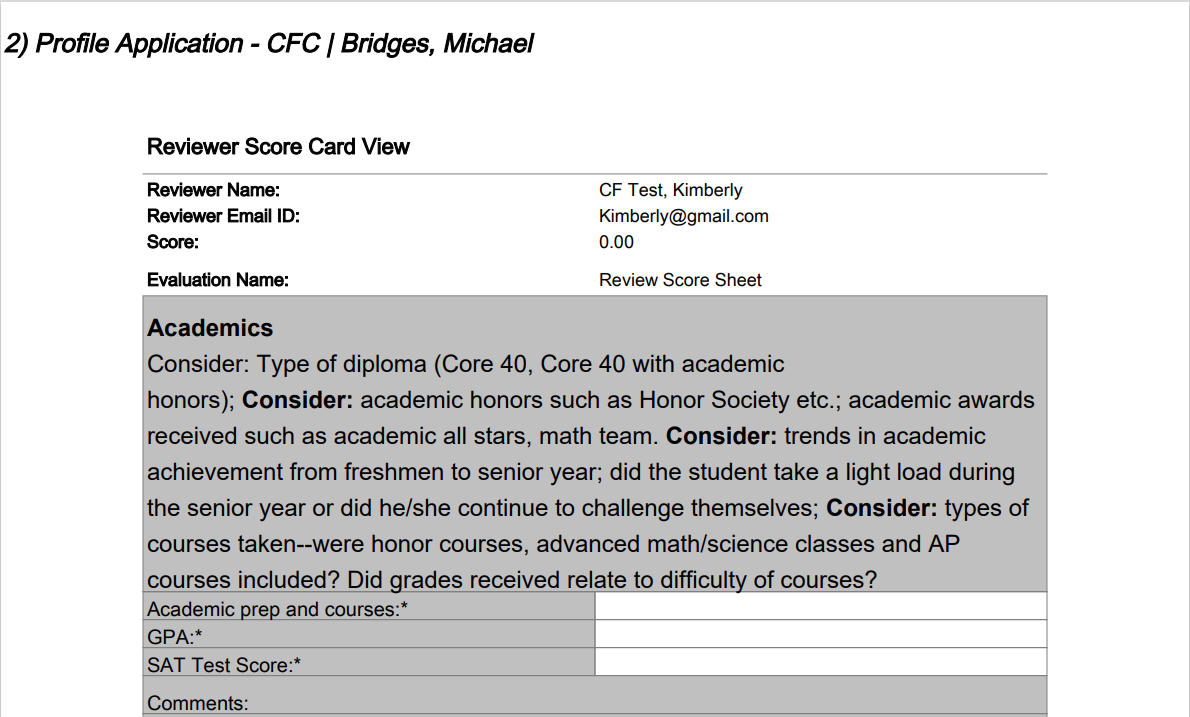Click the Academics section heading
The height and width of the screenshot is (717, 1190).
209,328
